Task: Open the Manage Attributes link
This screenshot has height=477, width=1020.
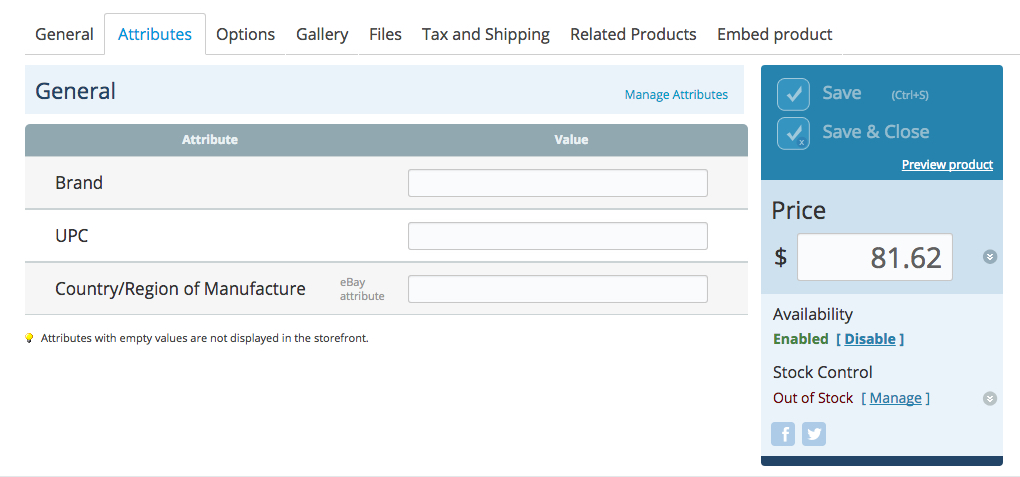Action: (x=676, y=94)
